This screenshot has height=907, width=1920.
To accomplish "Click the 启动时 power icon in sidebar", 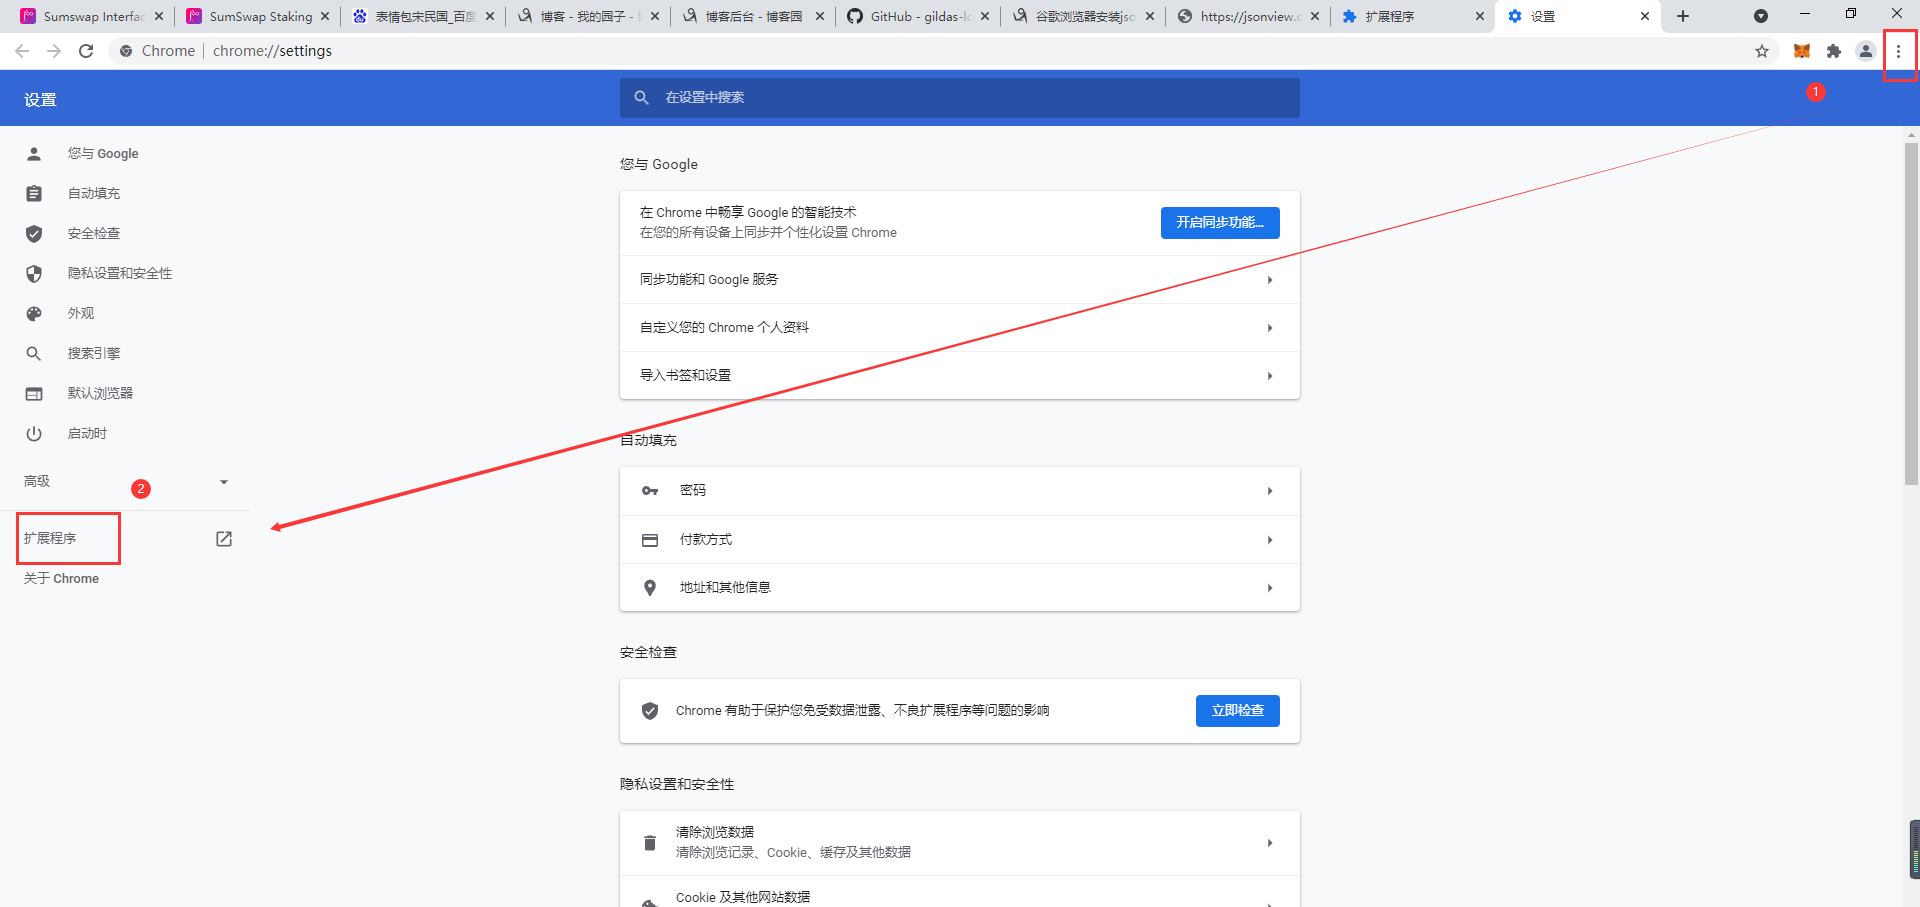I will pos(34,433).
